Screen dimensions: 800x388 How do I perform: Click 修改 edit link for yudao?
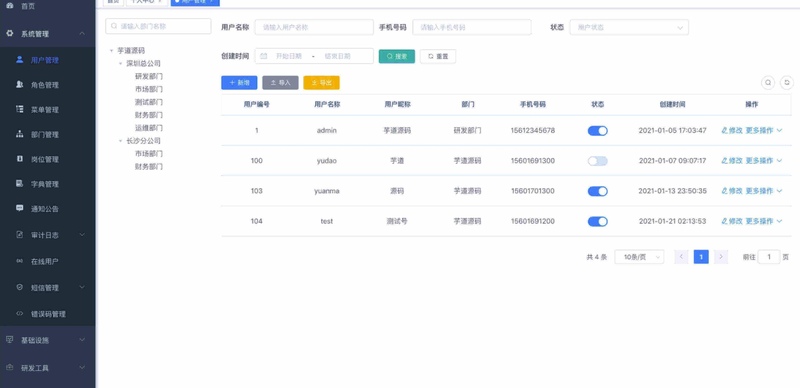click(732, 161)
